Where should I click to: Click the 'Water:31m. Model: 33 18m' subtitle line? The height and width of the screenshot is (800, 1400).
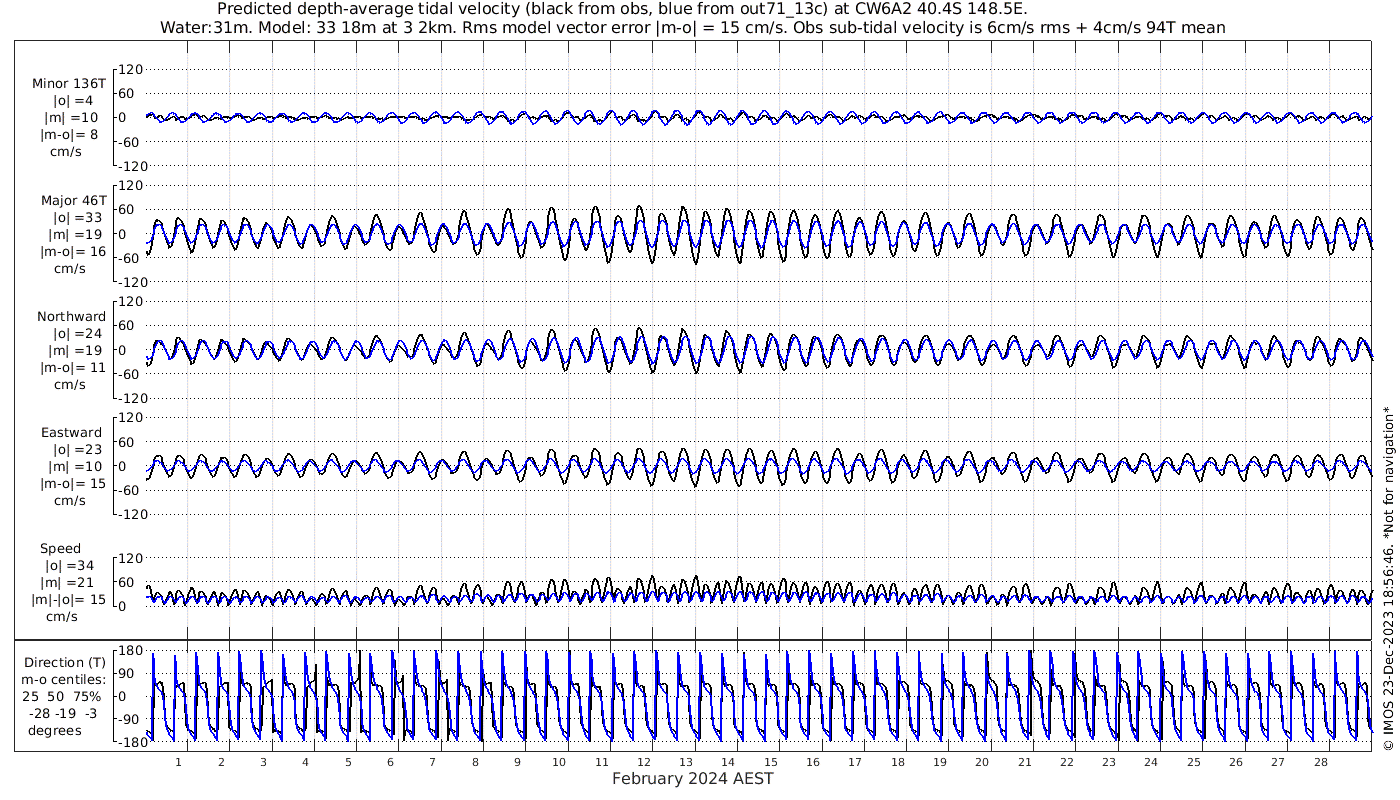[x=692, y=27]
